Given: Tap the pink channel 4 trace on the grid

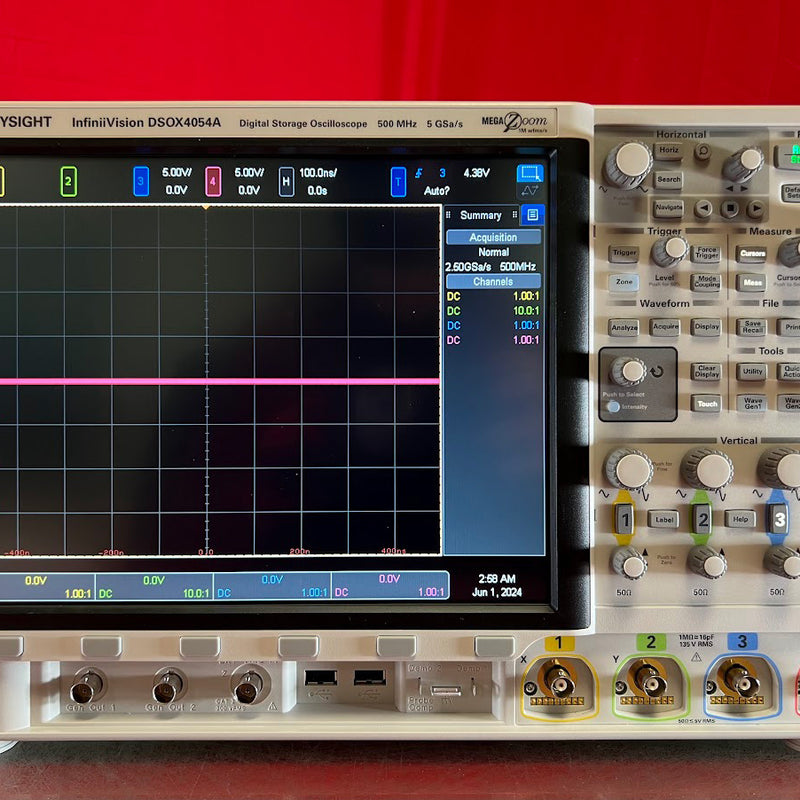Looking at the screenshot, I should point(219,382).
